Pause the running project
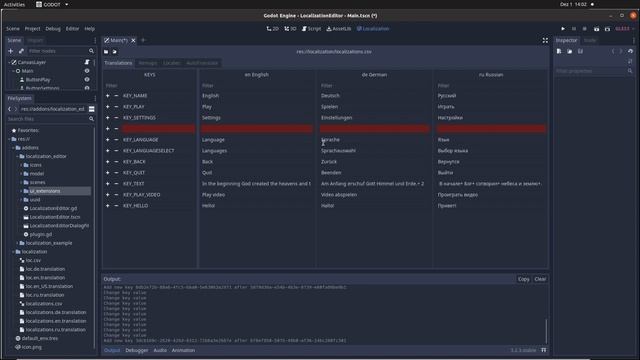 (x=573, y=29)
